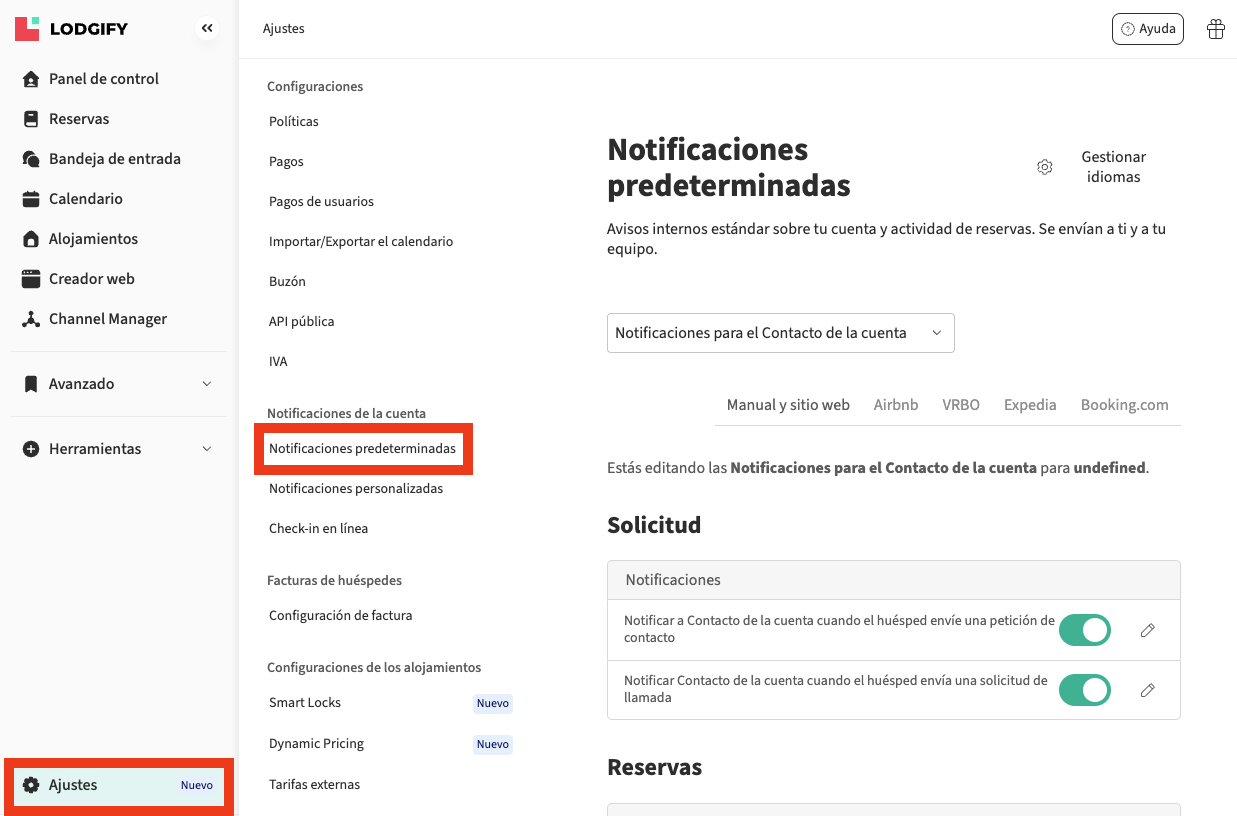This screenshot has width=1237, height=816.
Task: Select the Booking.com tab
Action: [x=1124, y=405]
